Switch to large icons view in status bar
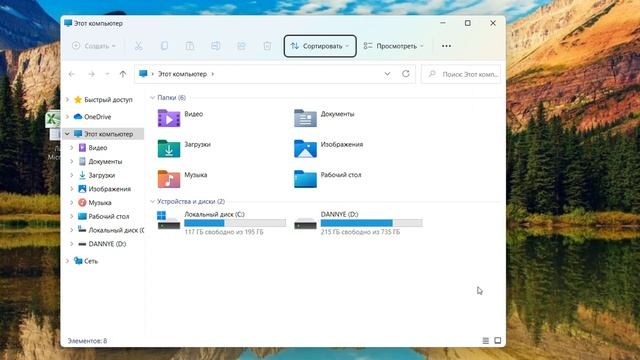640x360 pixels. click(x=498, y=340)
